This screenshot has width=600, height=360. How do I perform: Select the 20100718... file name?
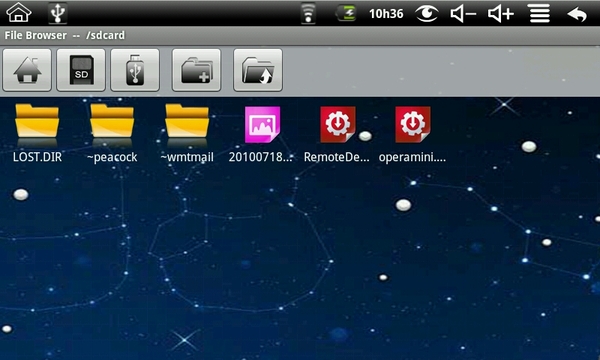261,157
